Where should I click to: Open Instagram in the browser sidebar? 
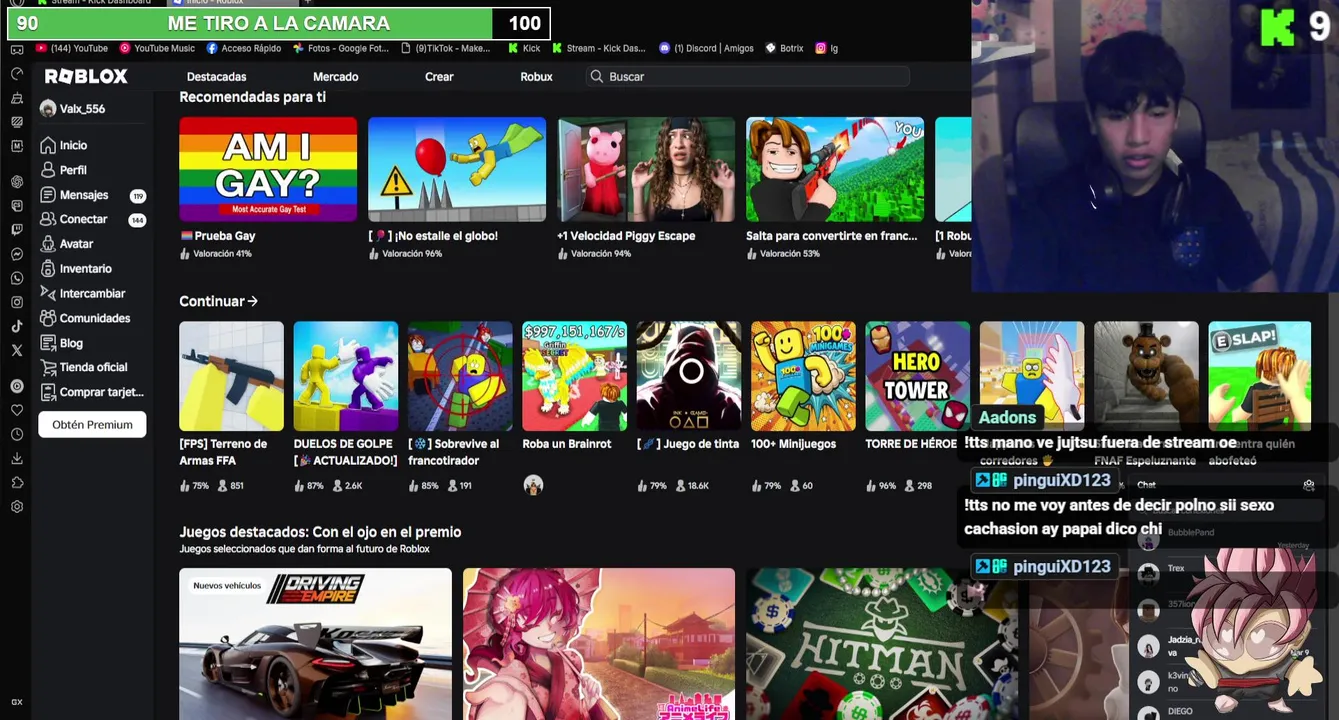17,302
